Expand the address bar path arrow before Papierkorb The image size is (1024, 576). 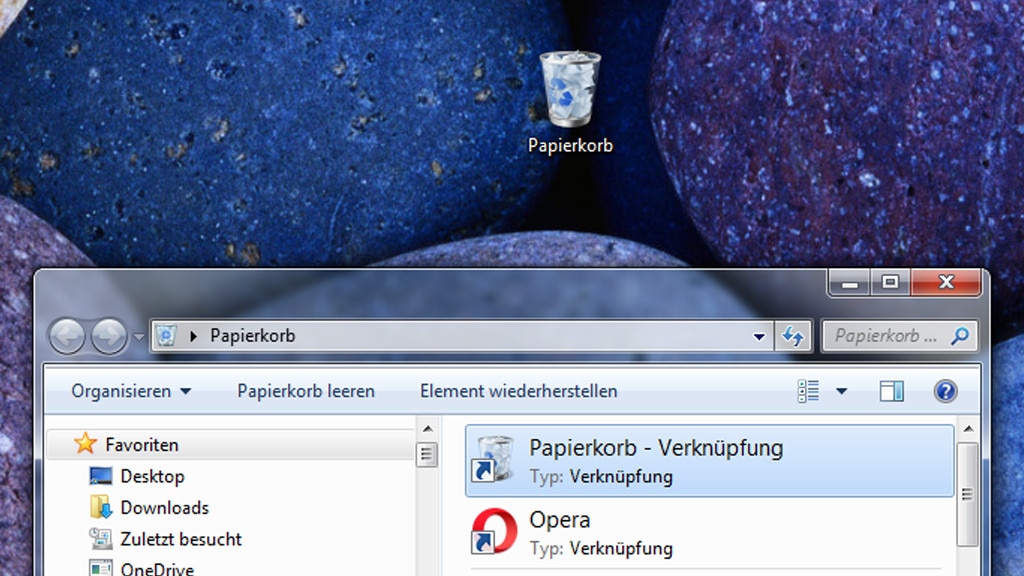(193, 336)
